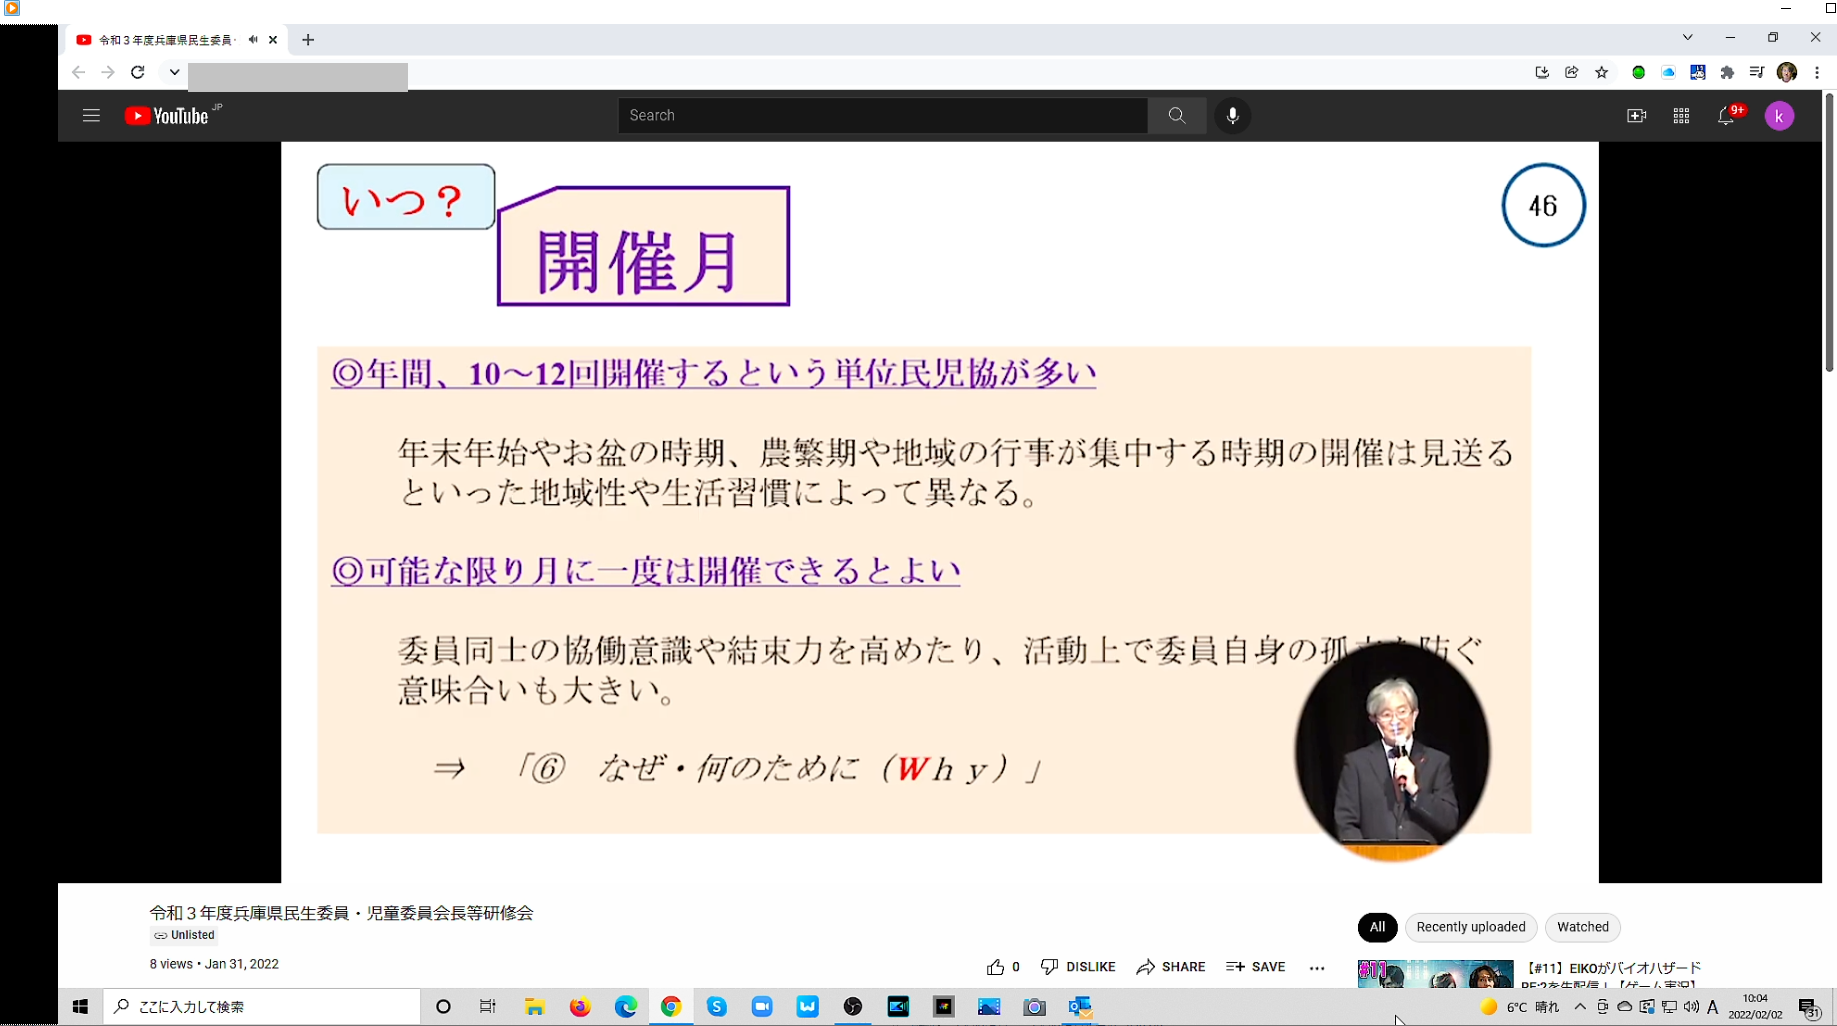
Task: Open the purple k account avatar
Action: pyautogui.click(x=1779, y=116)
